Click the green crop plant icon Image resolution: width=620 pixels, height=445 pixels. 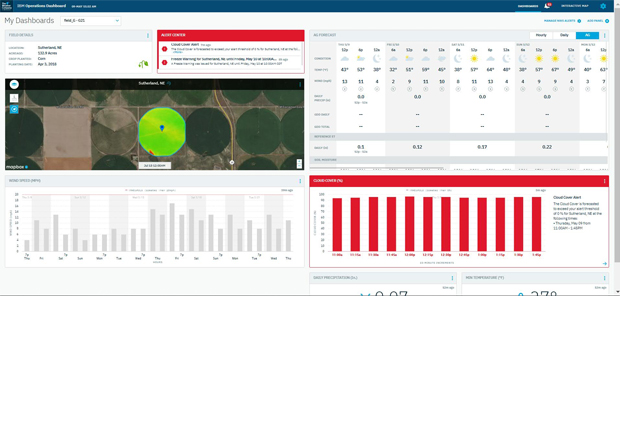pyautogui.click(x=143, y=64)
